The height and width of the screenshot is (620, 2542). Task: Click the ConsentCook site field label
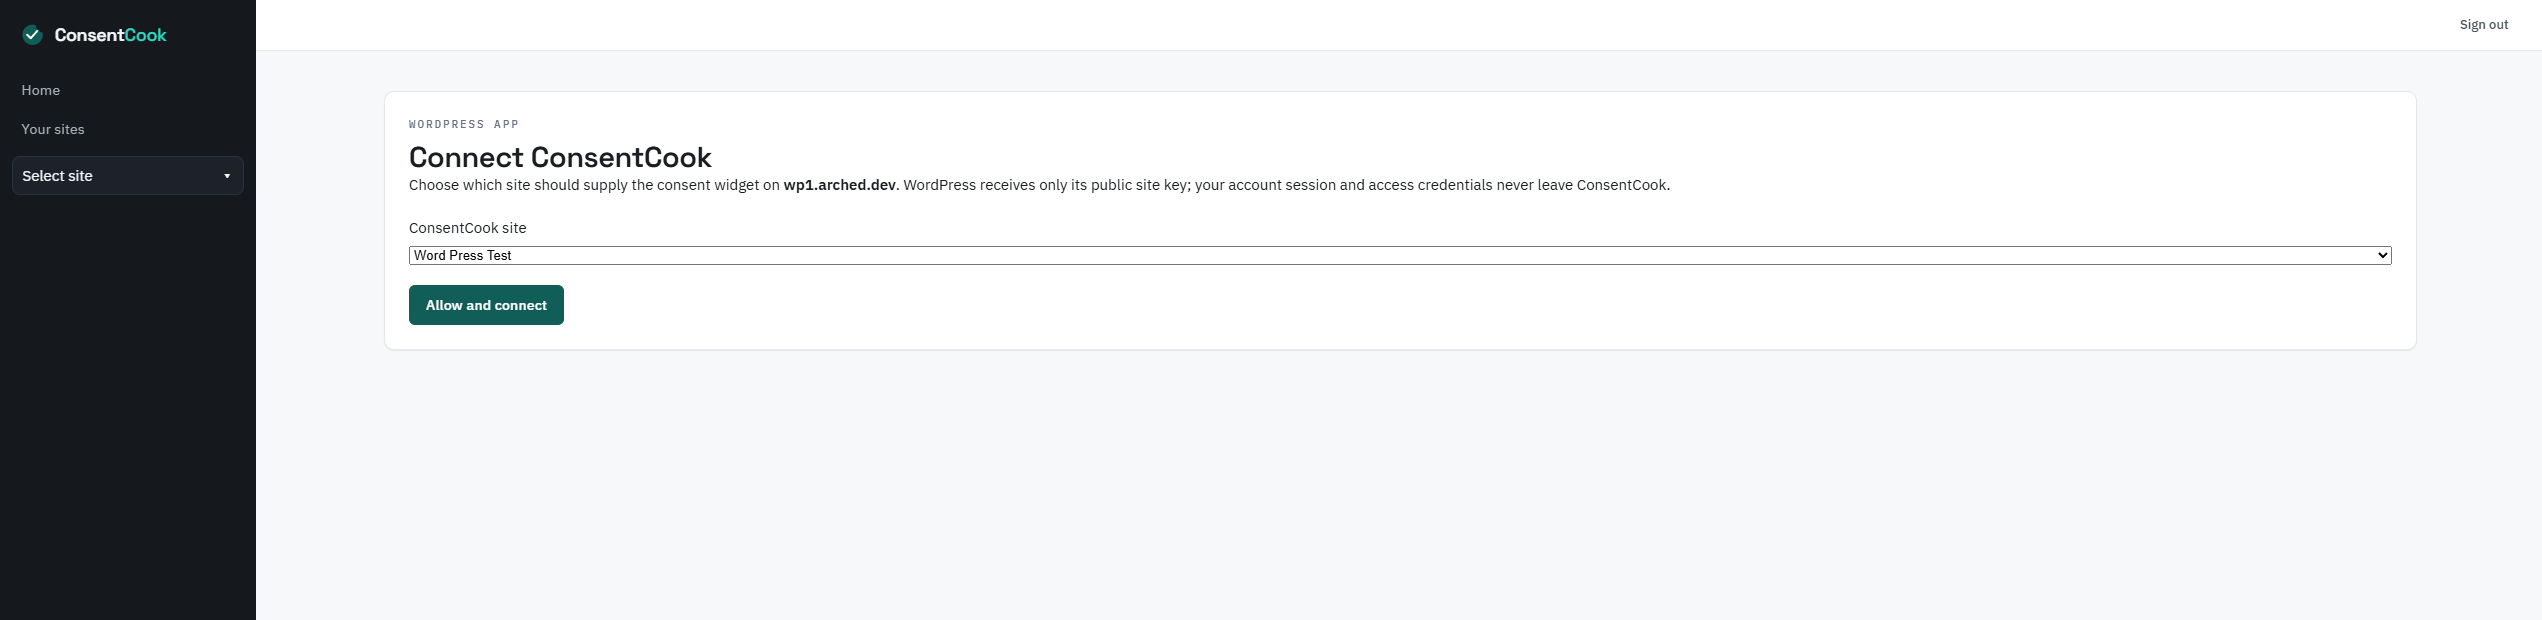tap(467, 228)
